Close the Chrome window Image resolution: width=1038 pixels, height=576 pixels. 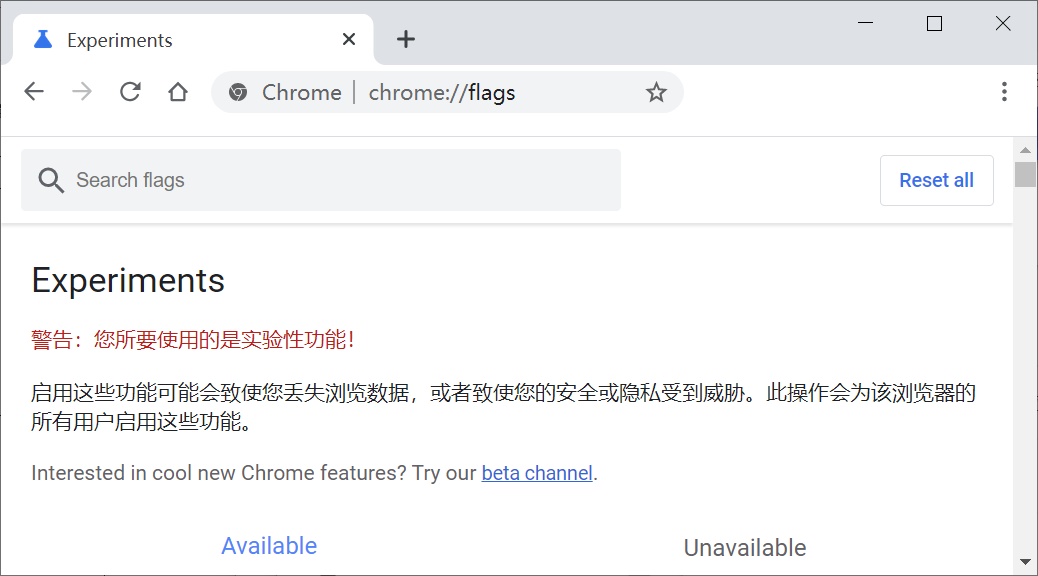1003,24
